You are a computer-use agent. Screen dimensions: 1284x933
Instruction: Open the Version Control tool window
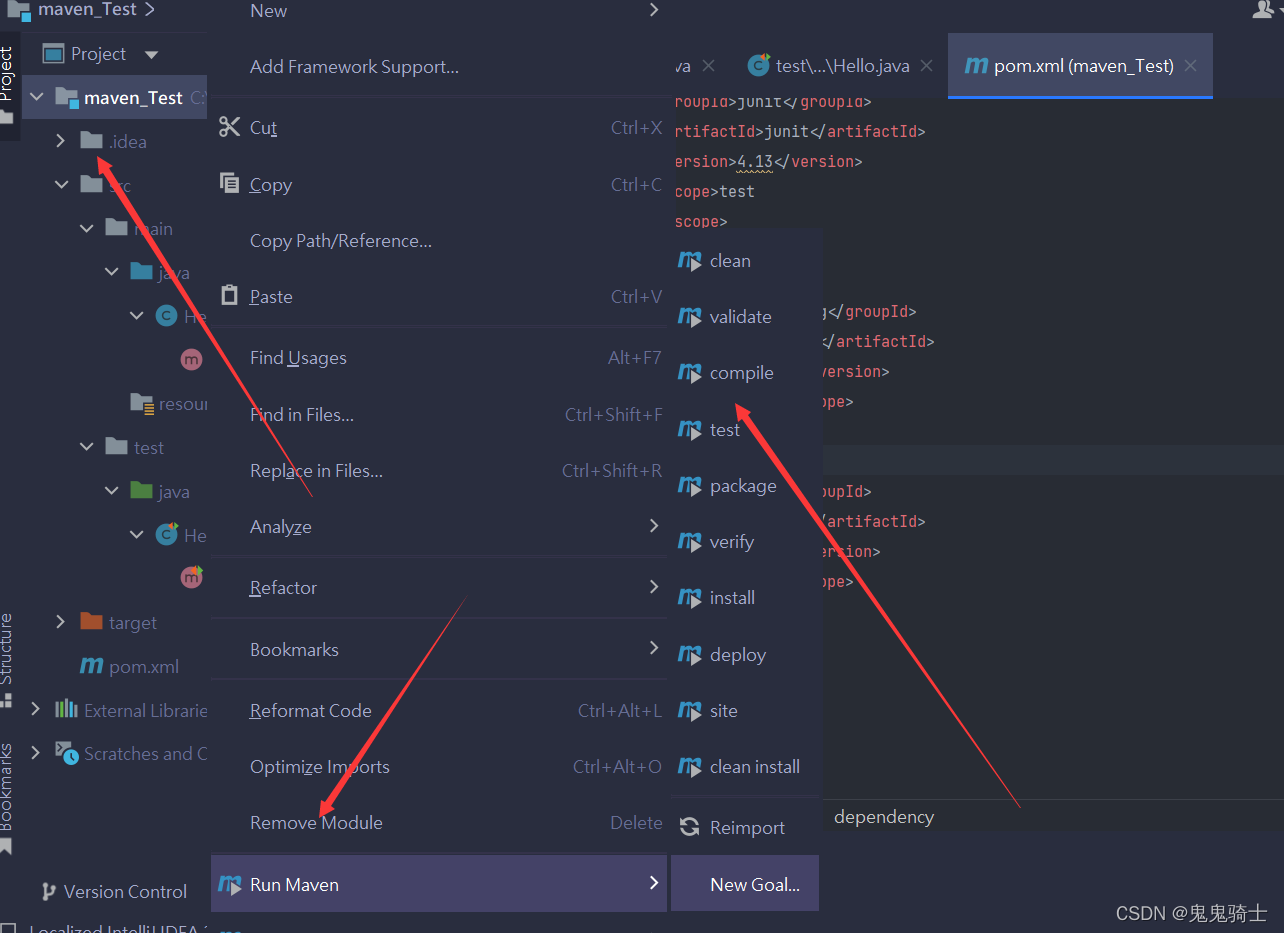click(113, 891)
